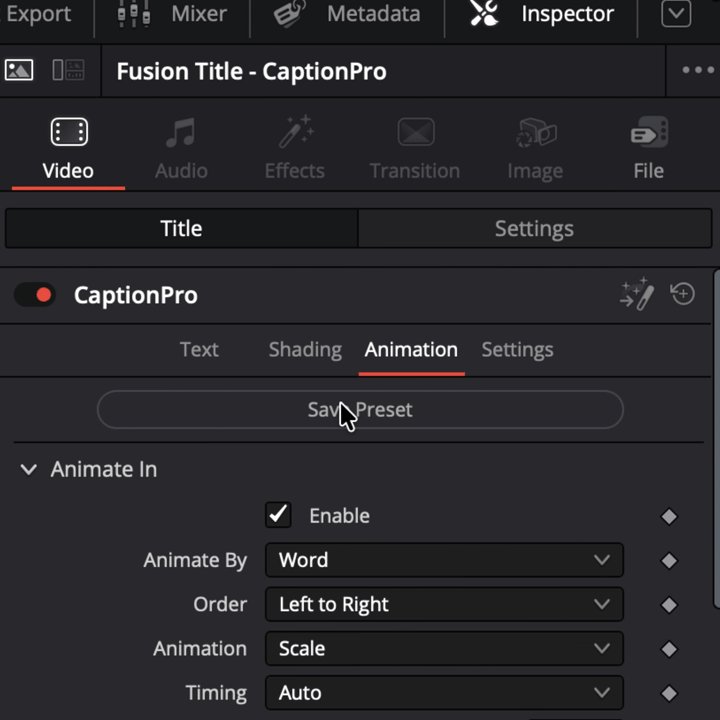Add keyframe for Animate By
The height and width of the screenshot is (720, 720).
click(669, 561)
